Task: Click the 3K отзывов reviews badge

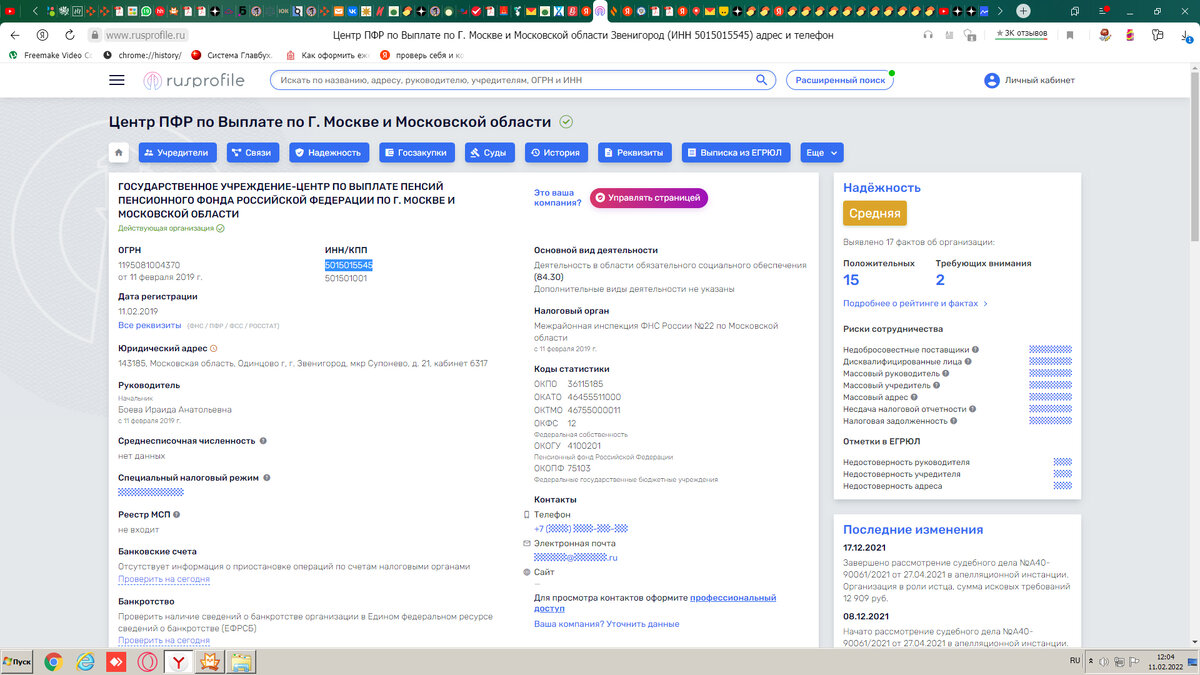Action: [x=1021, y=34]
